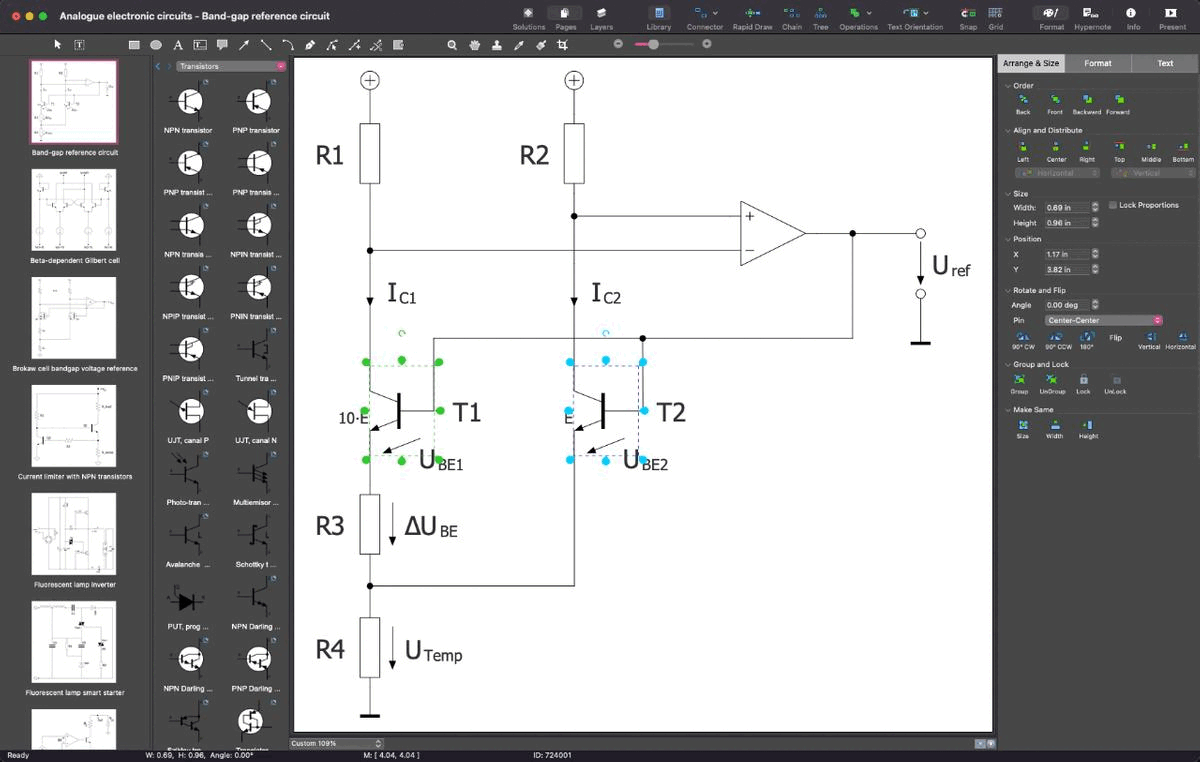Open the Pin Center-Center dropdown
Image resolution: width=1200 pixels, height=762 pixels.
1103,320
